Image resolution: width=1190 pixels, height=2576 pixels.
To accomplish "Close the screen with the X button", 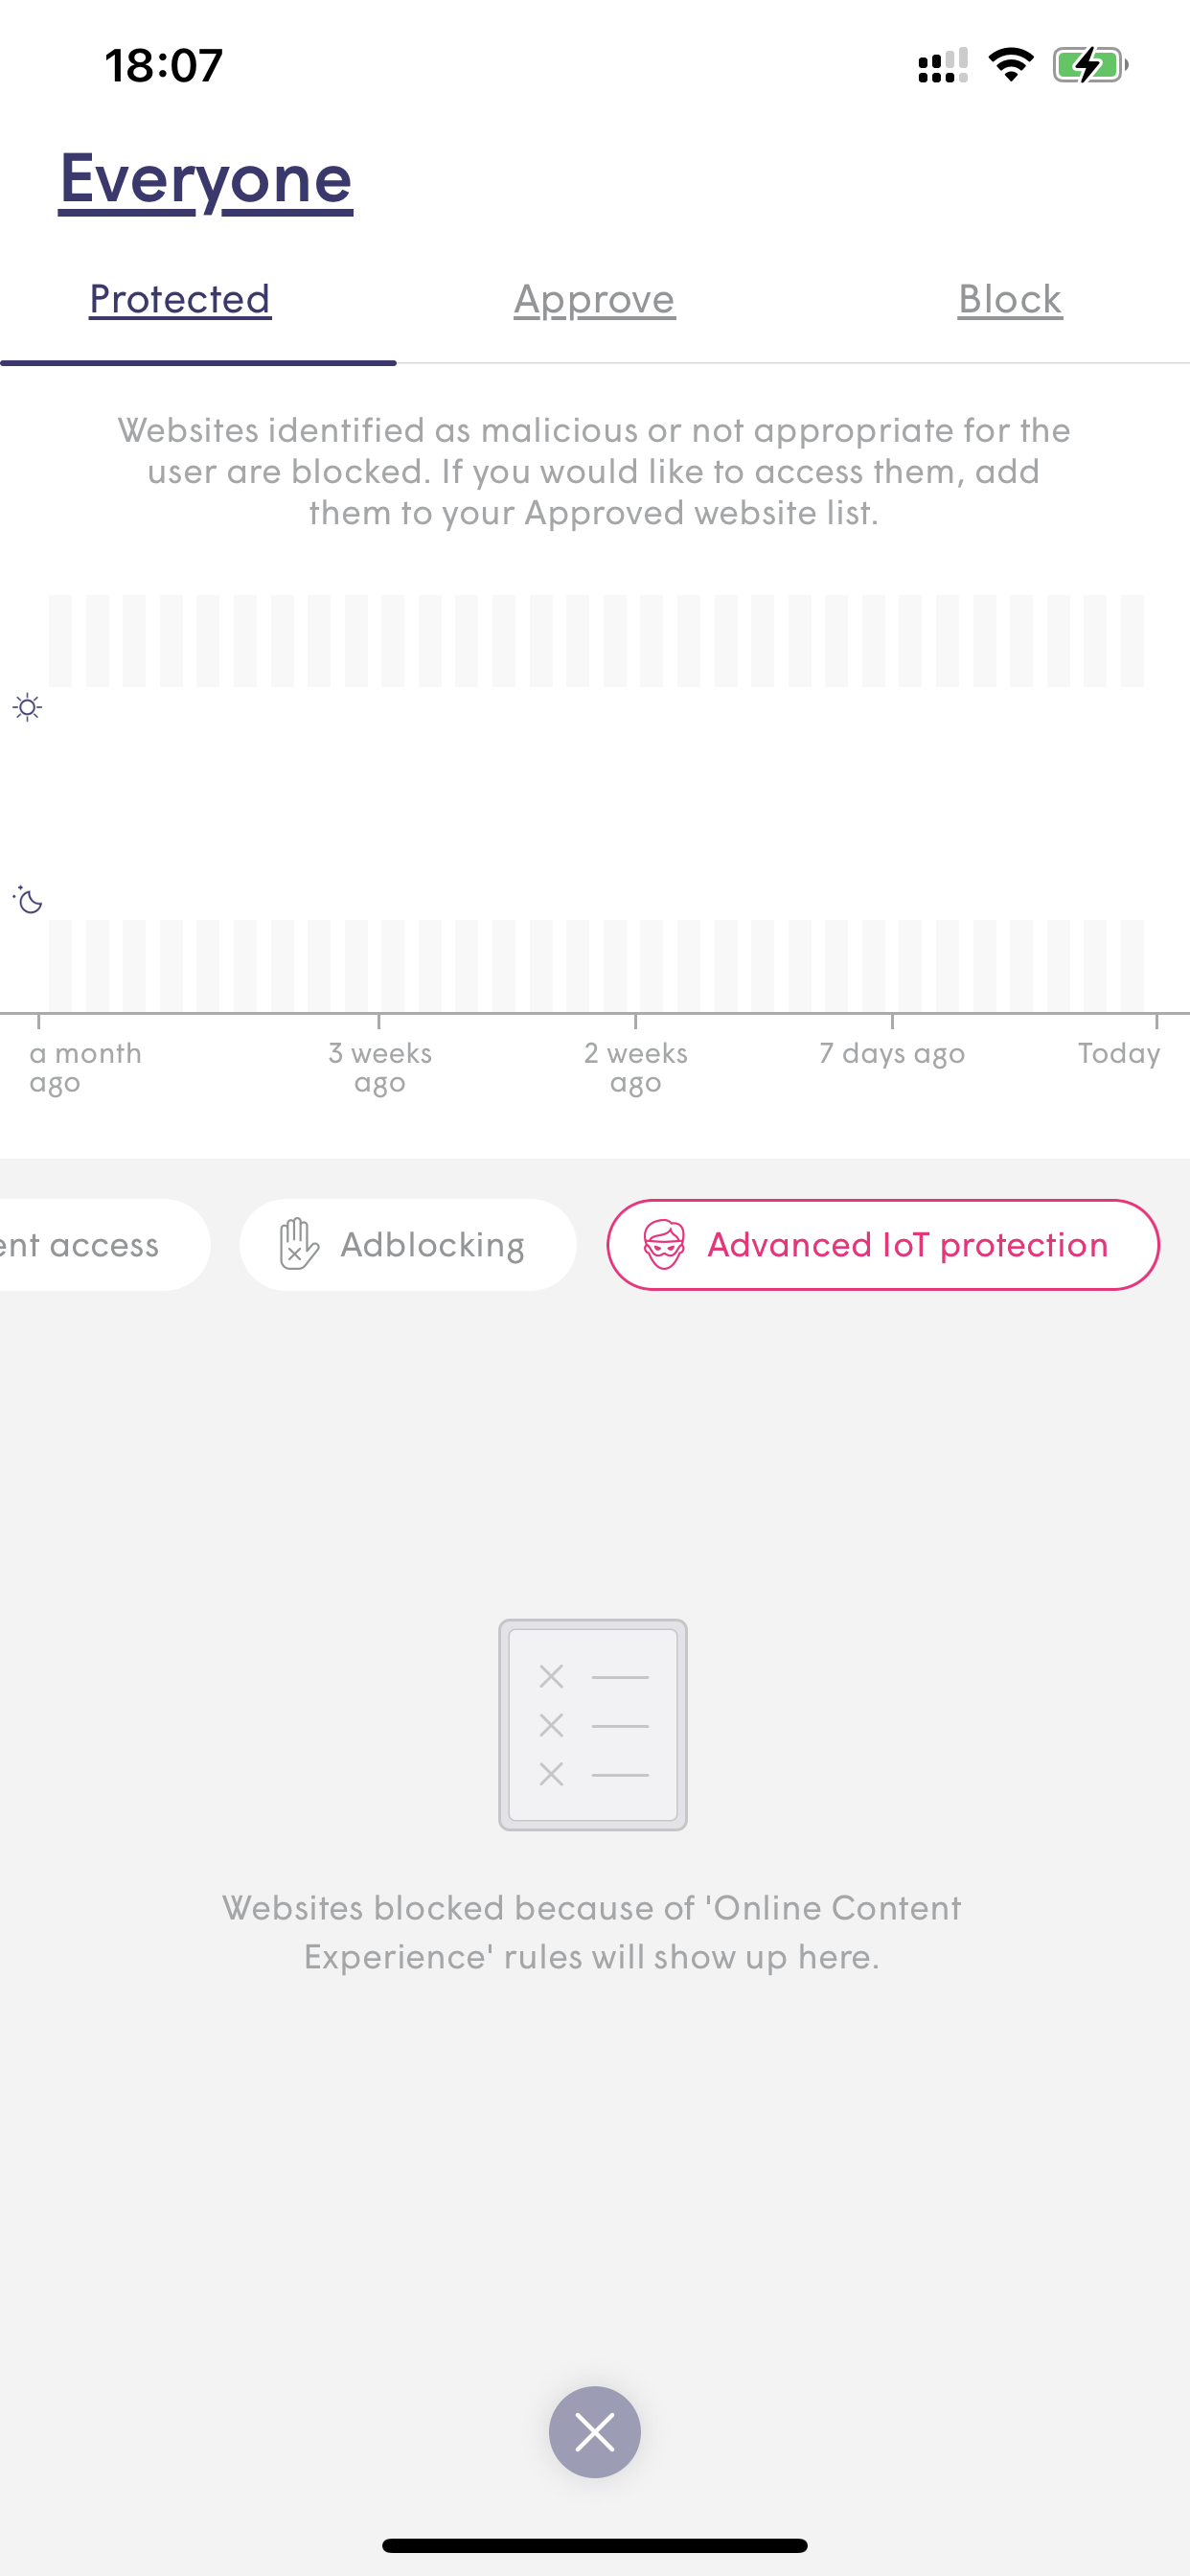I will (x=594, y=2432).
